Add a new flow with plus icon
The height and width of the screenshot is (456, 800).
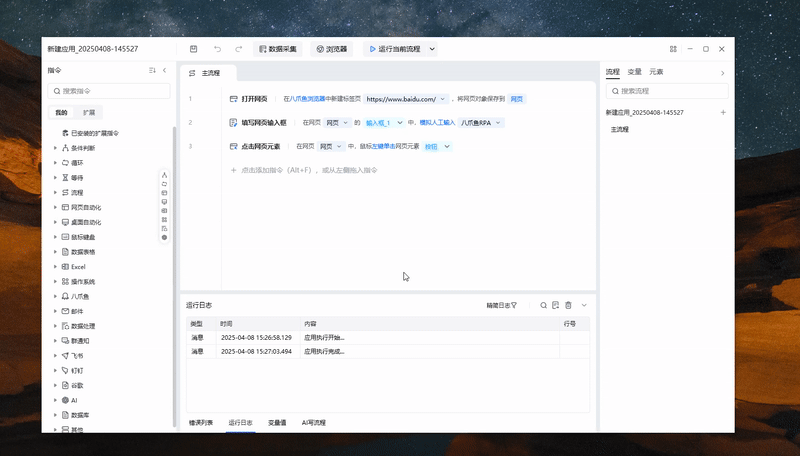point(723,112)
